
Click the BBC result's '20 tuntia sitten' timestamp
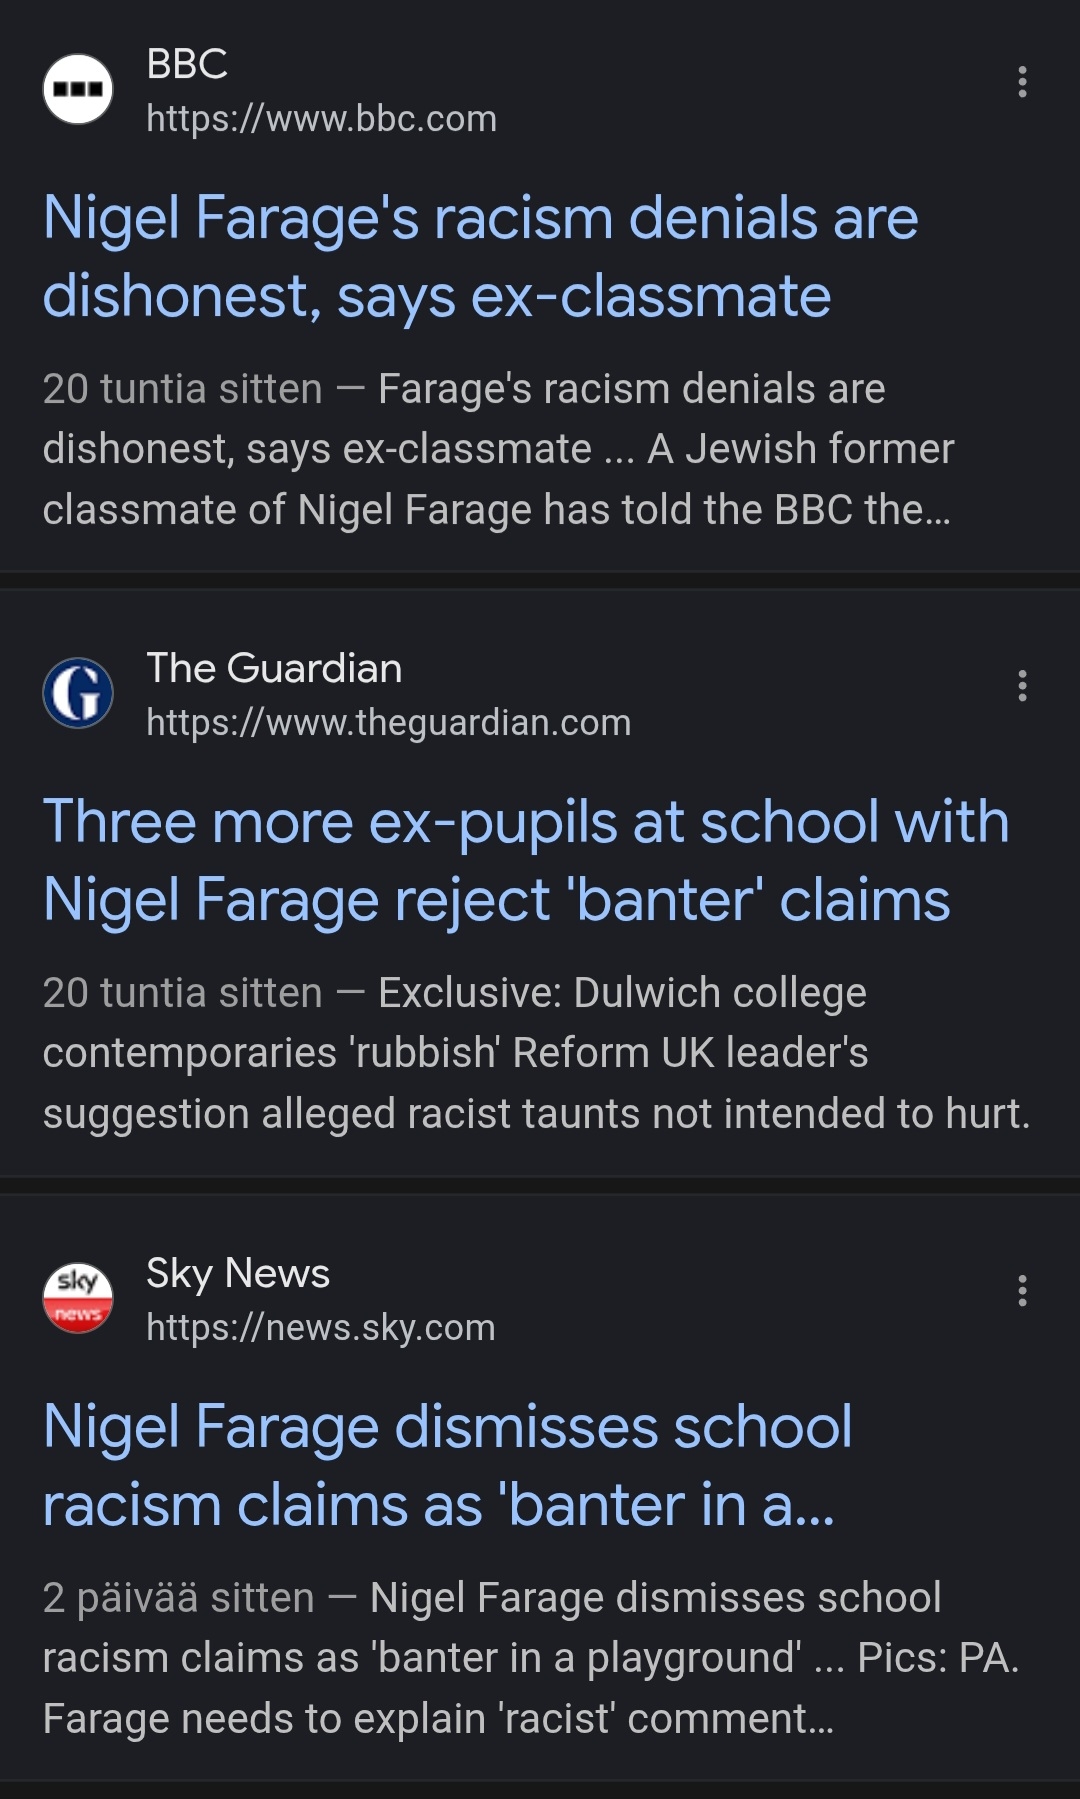[182, 389]
